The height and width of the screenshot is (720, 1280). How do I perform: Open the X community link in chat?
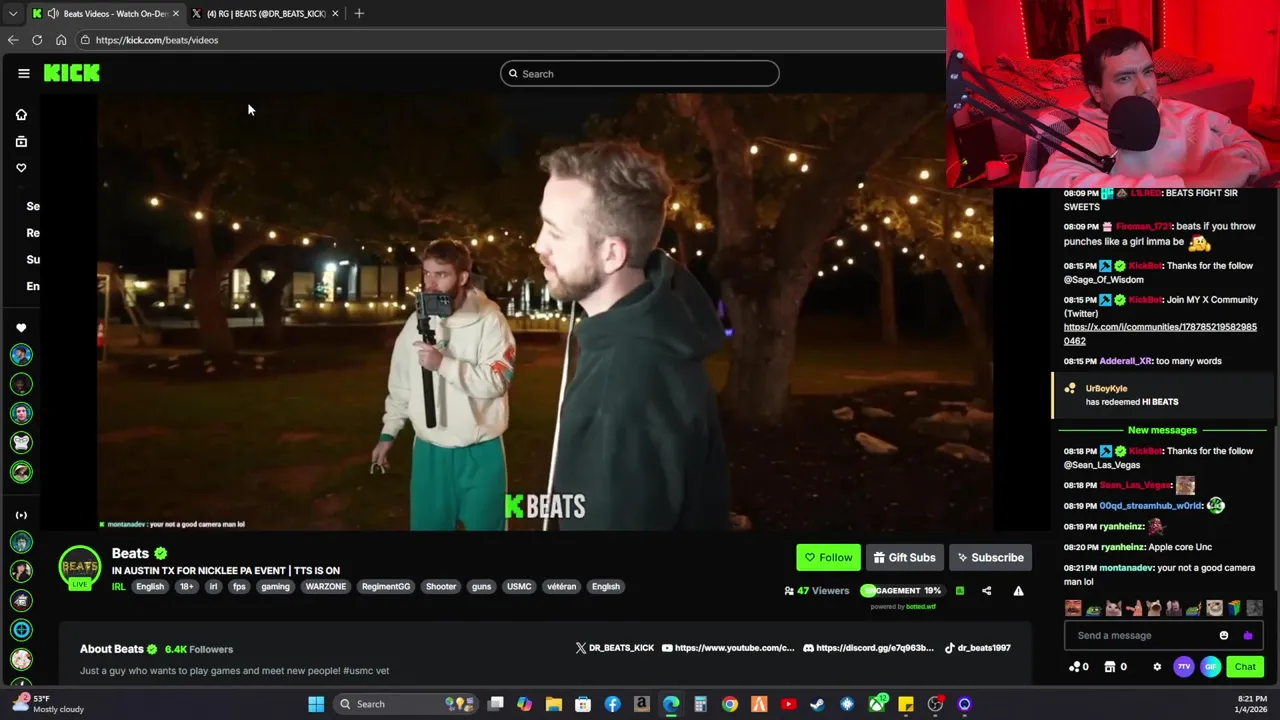click(1160, 334)
